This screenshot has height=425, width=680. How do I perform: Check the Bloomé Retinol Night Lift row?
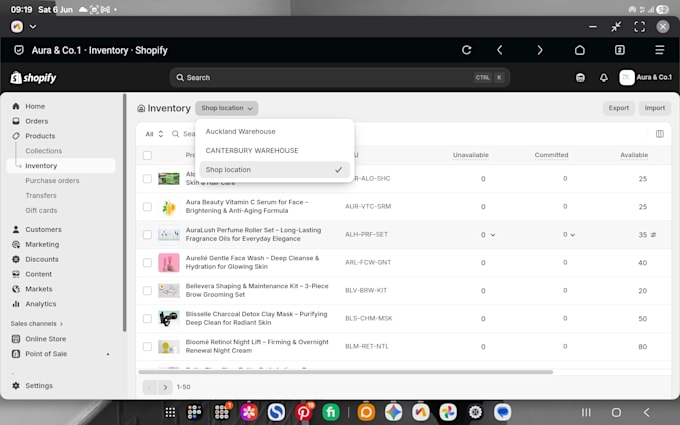tap(147, 347)
